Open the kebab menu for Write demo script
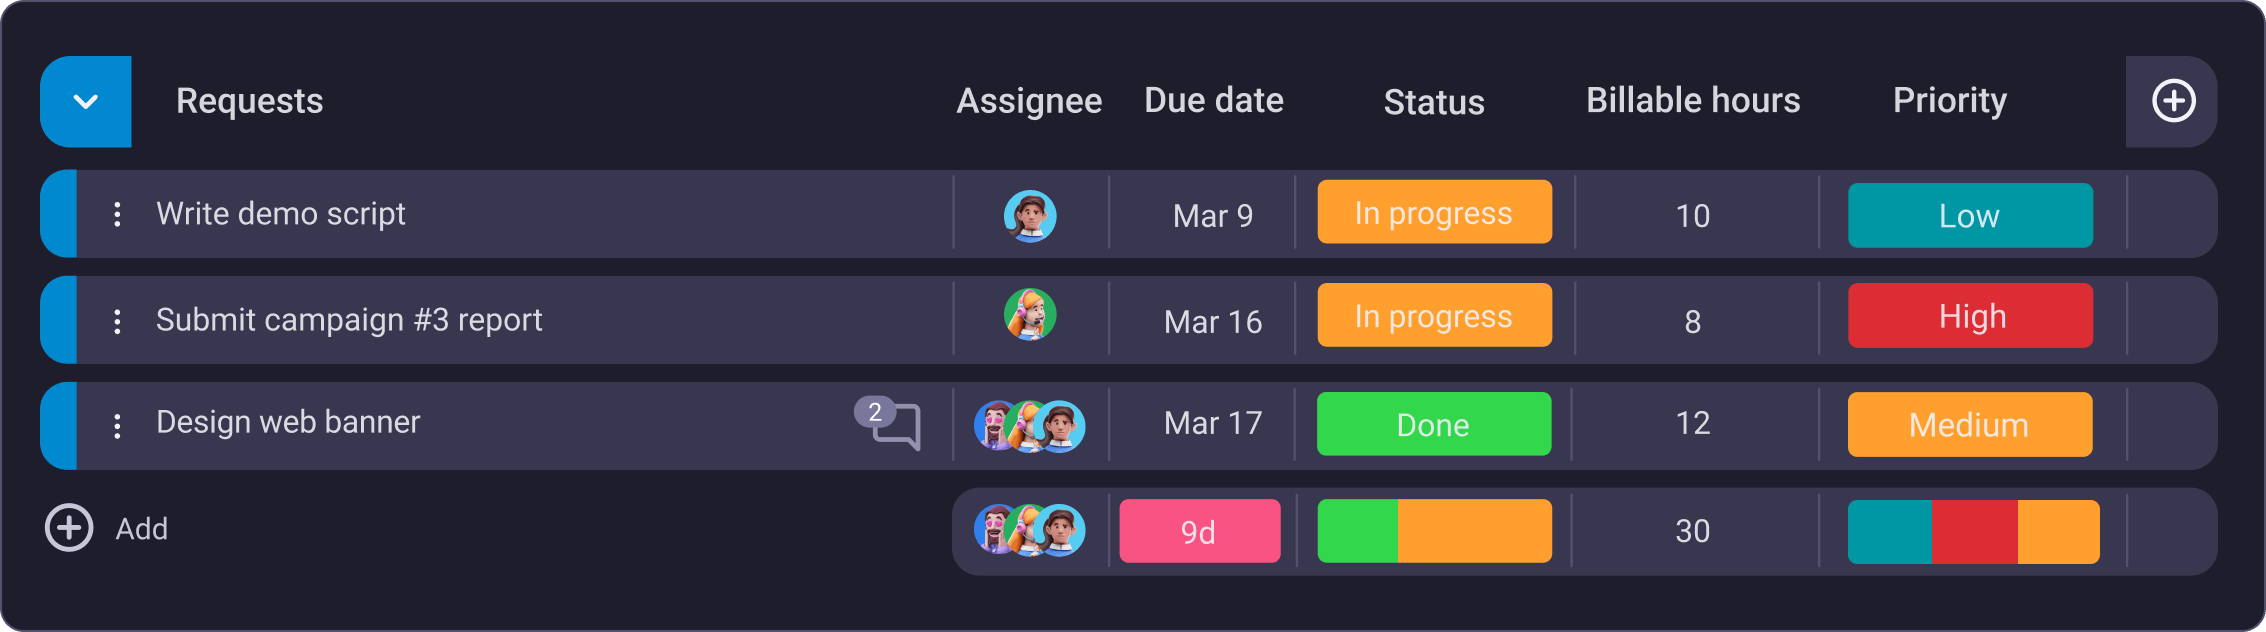The height and width of the screenshot is (632, 2266). pyautogui.click(x=118, y=213)
